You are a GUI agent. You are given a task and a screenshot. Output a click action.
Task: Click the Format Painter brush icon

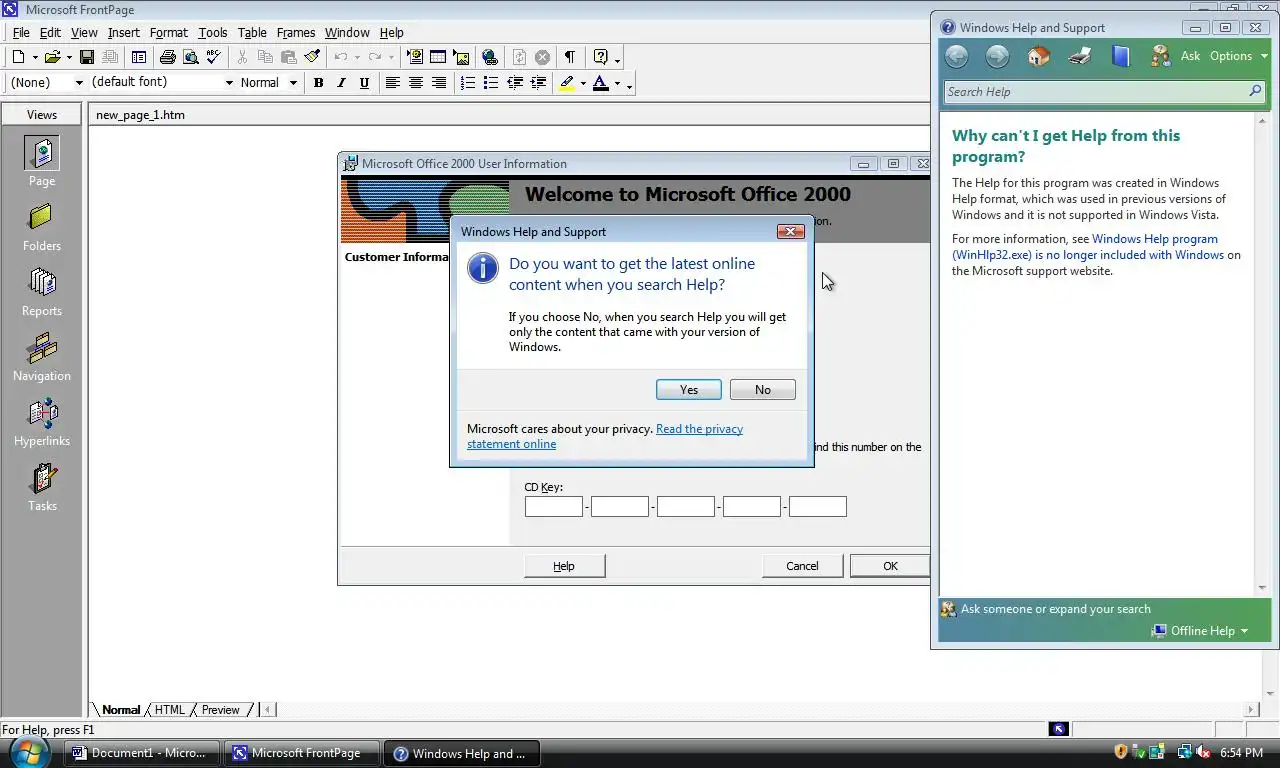312,57
